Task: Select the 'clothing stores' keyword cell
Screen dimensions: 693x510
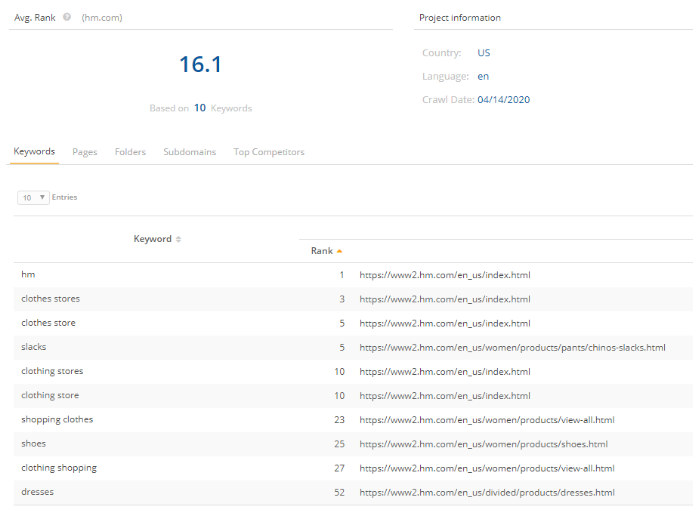Action: tap(52, 371)
